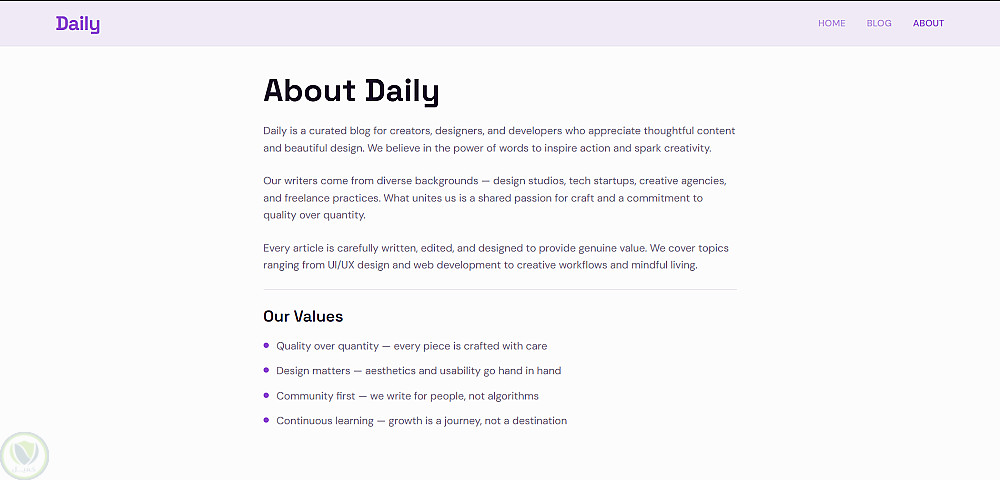The image size is (1000, 480).
Task: Click the 'Quality over quantity' list item text
Action: (412, 346)
